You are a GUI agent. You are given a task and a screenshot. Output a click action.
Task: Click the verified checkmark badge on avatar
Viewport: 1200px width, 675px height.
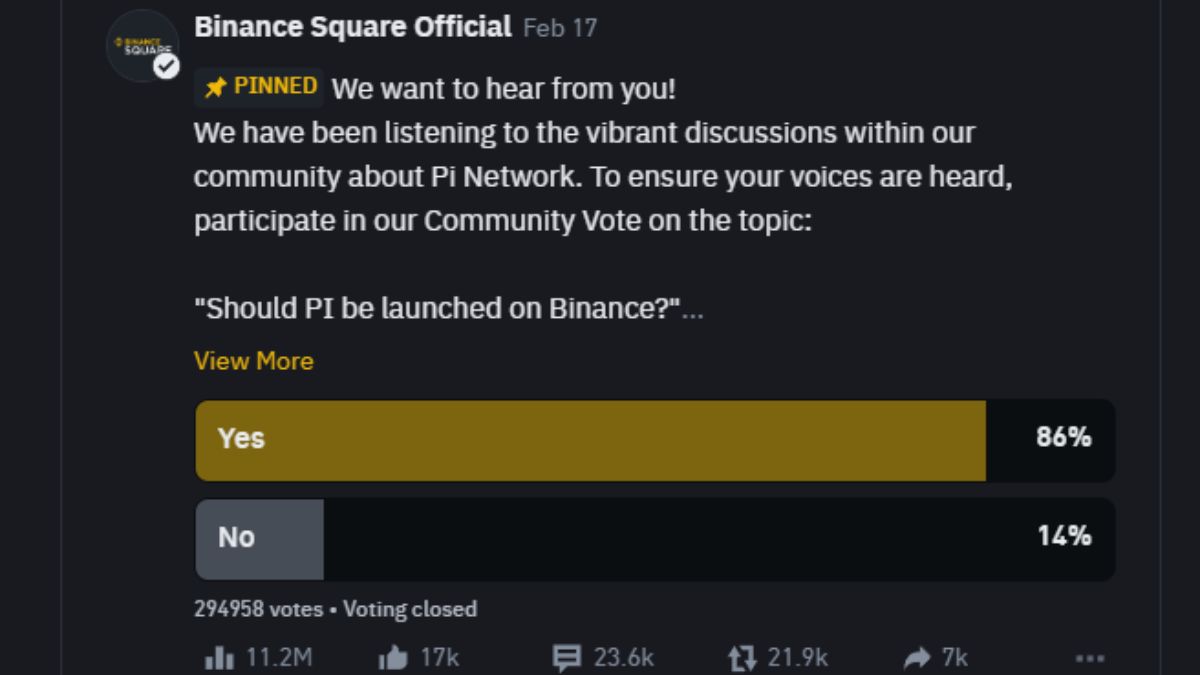tap(166, 66)
